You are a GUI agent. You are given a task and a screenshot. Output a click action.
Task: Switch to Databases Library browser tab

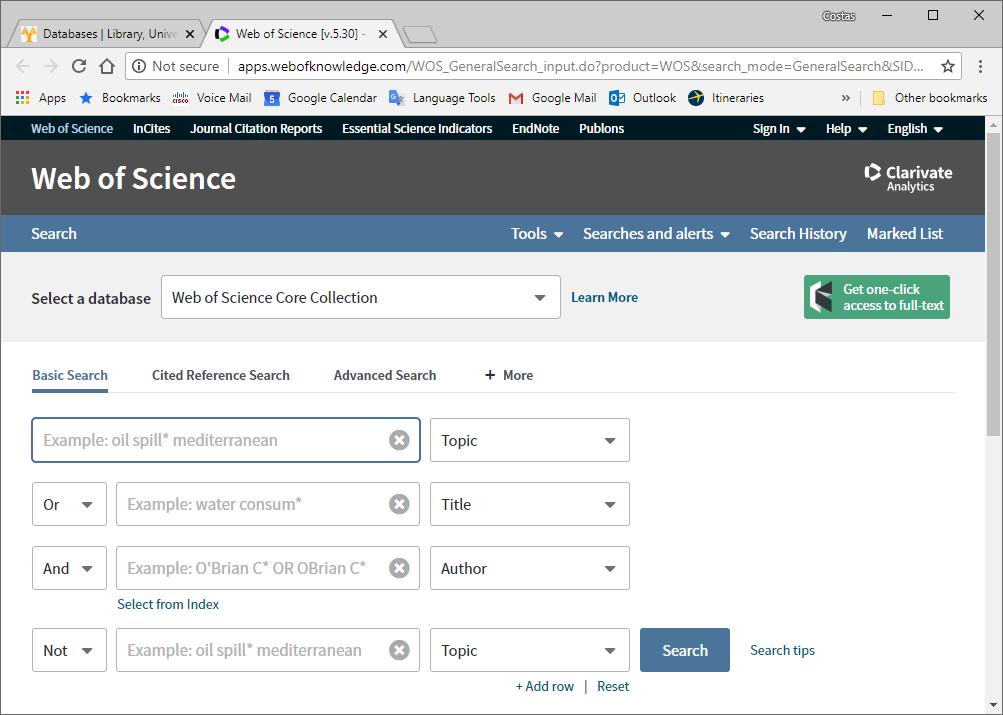pos(106,34)
